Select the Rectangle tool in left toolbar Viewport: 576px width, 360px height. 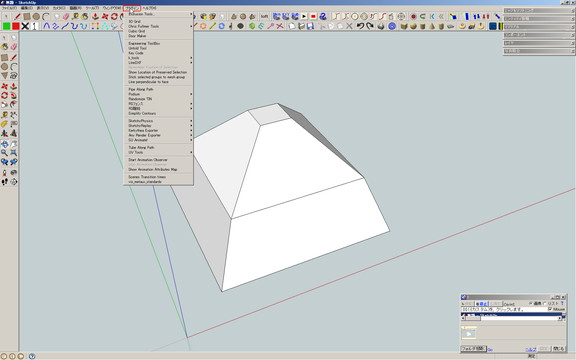pyautogui.click(x=4, y=58)
